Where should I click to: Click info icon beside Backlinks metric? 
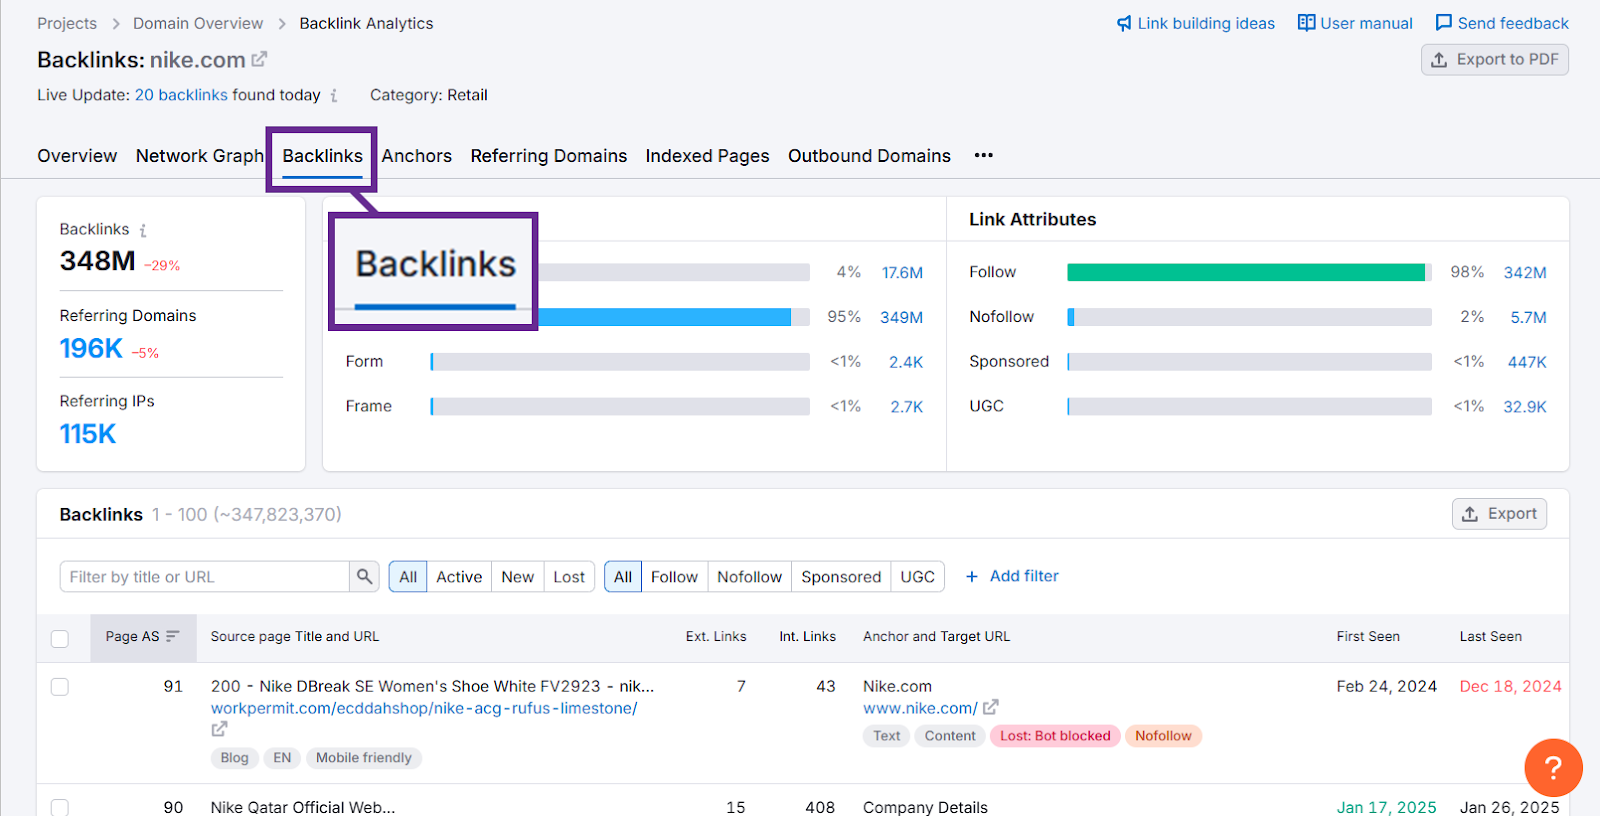(x=143, y=230)
